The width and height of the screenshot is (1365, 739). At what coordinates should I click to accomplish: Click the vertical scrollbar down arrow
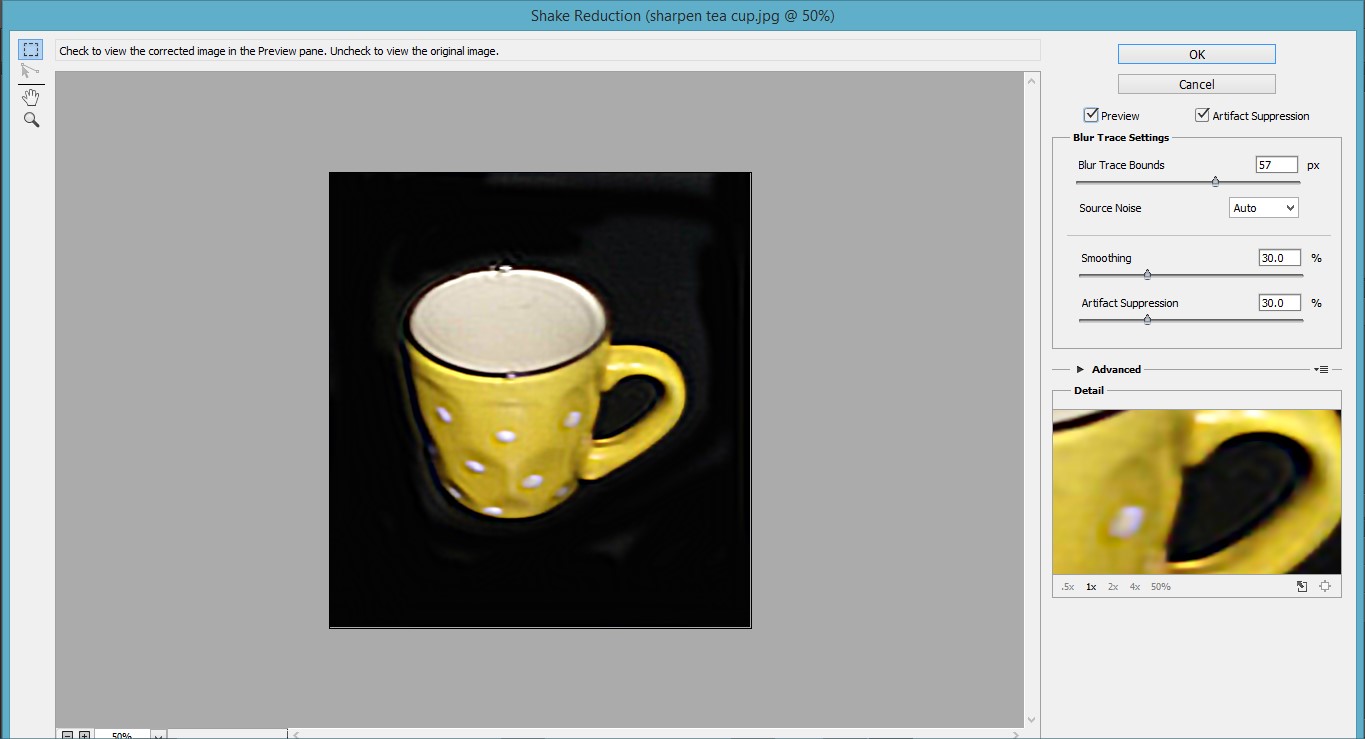1032,719
